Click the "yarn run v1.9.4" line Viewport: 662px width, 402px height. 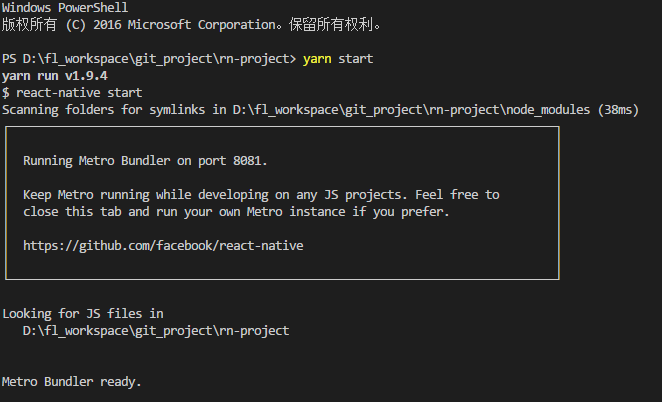pos(54,75)
